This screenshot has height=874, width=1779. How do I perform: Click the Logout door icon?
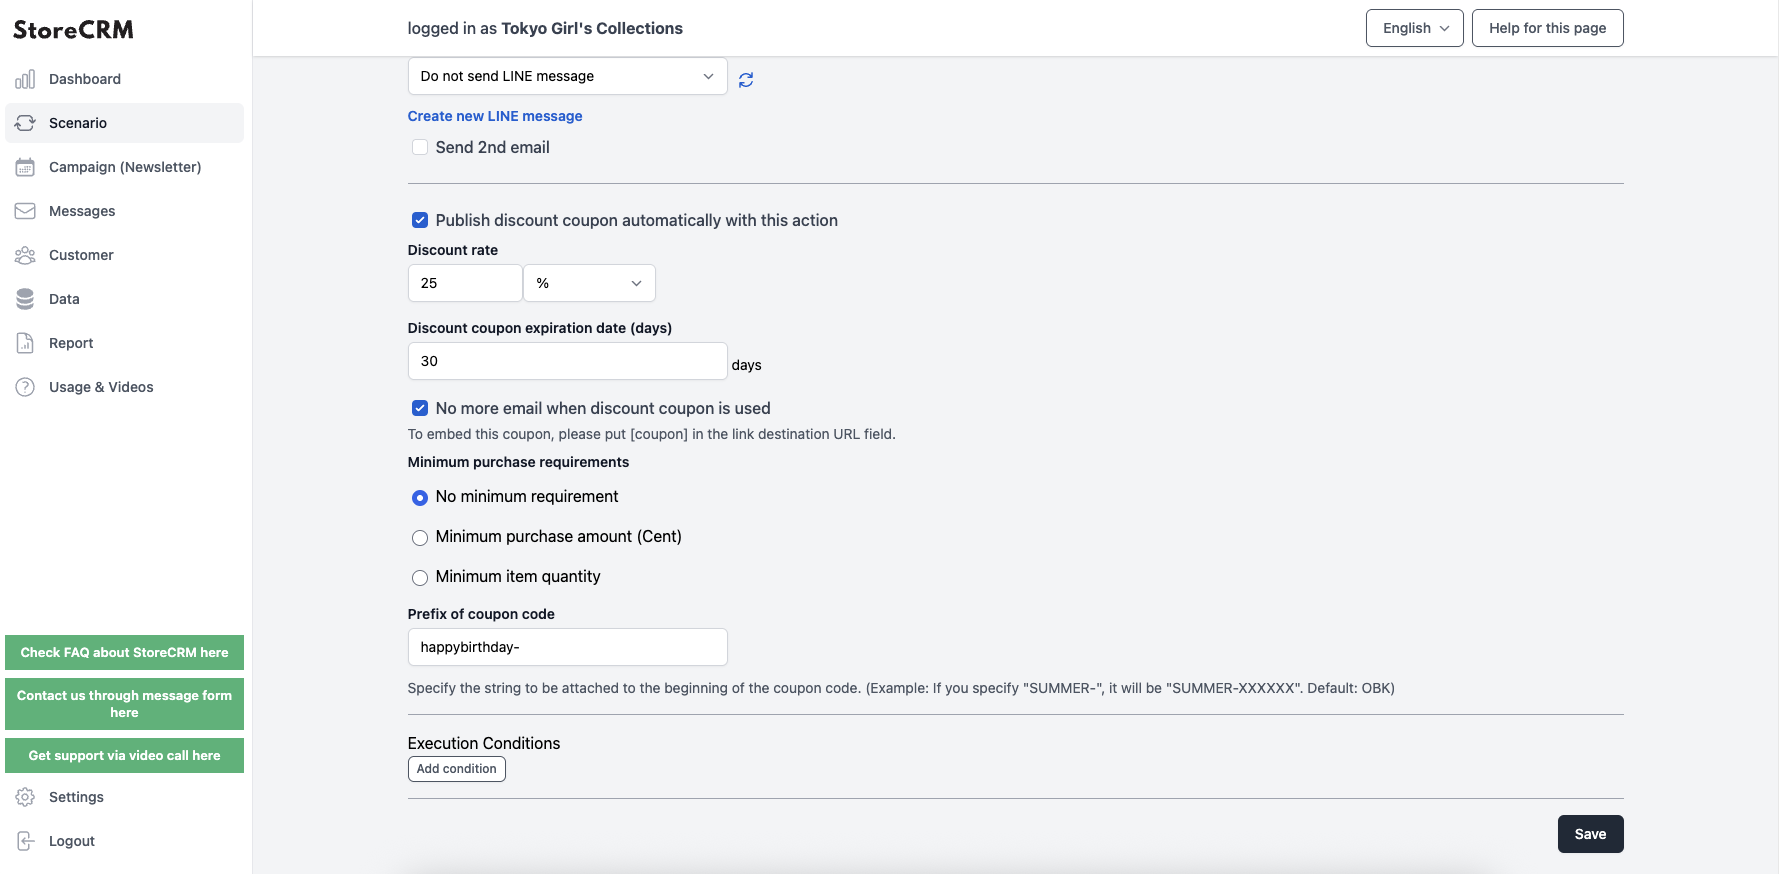[25, 841]
